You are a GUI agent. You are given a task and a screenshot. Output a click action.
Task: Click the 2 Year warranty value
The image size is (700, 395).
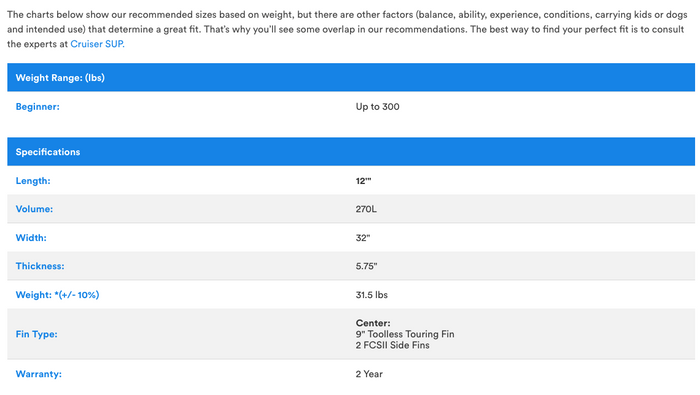coord(369,374)
